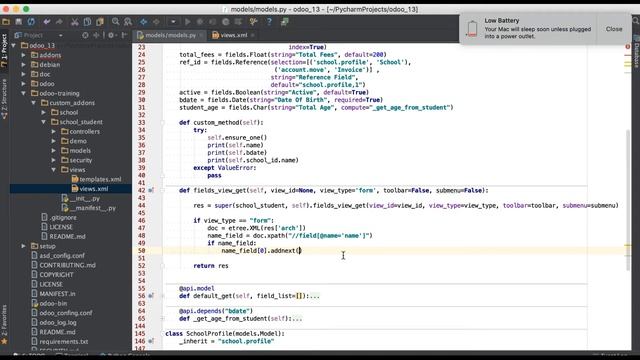Collapse the odoo_13 root folder

click(13, 46)
